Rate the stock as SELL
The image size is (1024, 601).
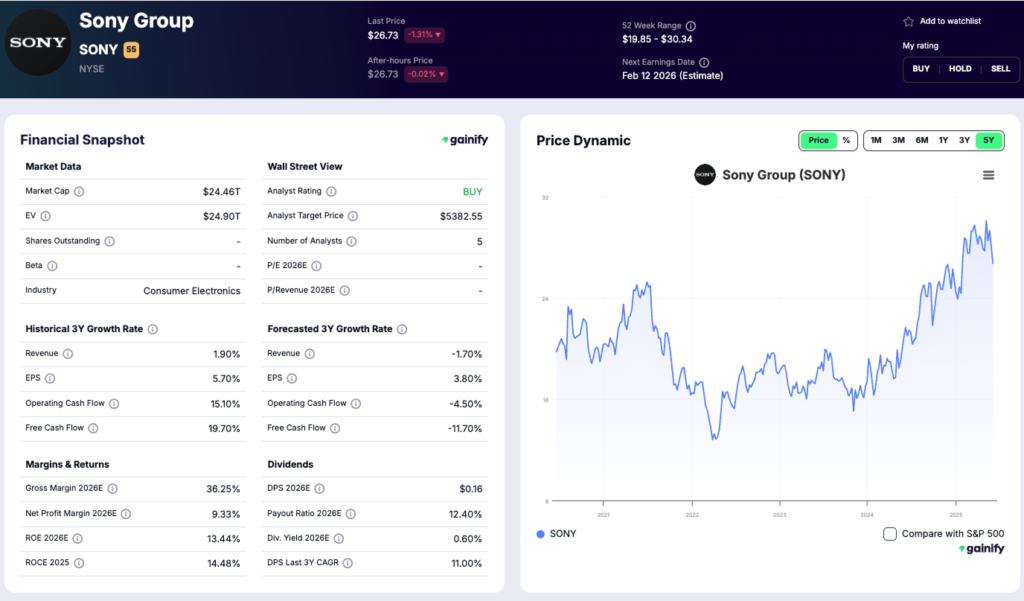(1000, 69)
